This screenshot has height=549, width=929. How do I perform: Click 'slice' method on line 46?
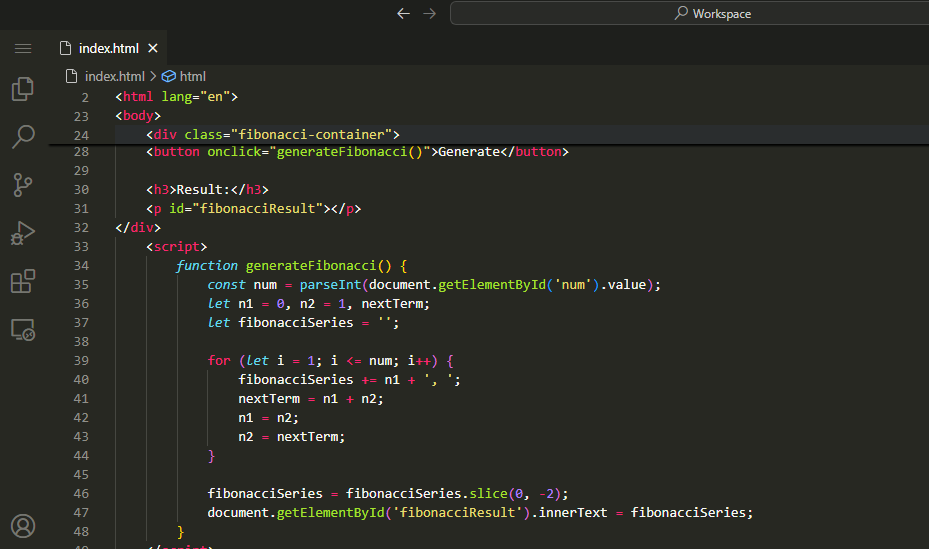[489, 493]
